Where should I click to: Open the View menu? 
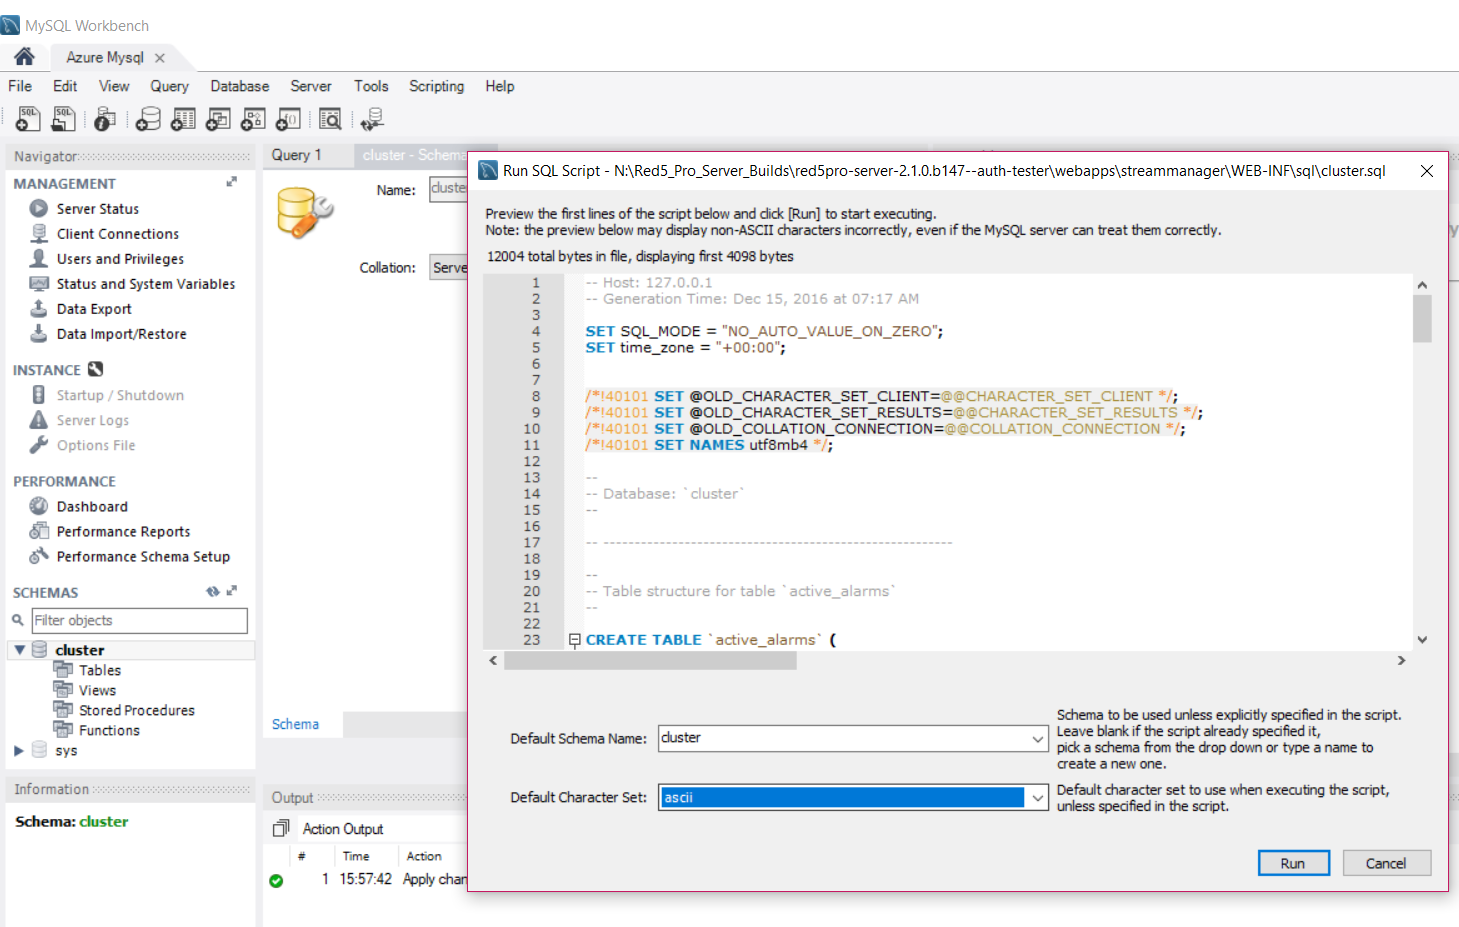tap(114, 86)
